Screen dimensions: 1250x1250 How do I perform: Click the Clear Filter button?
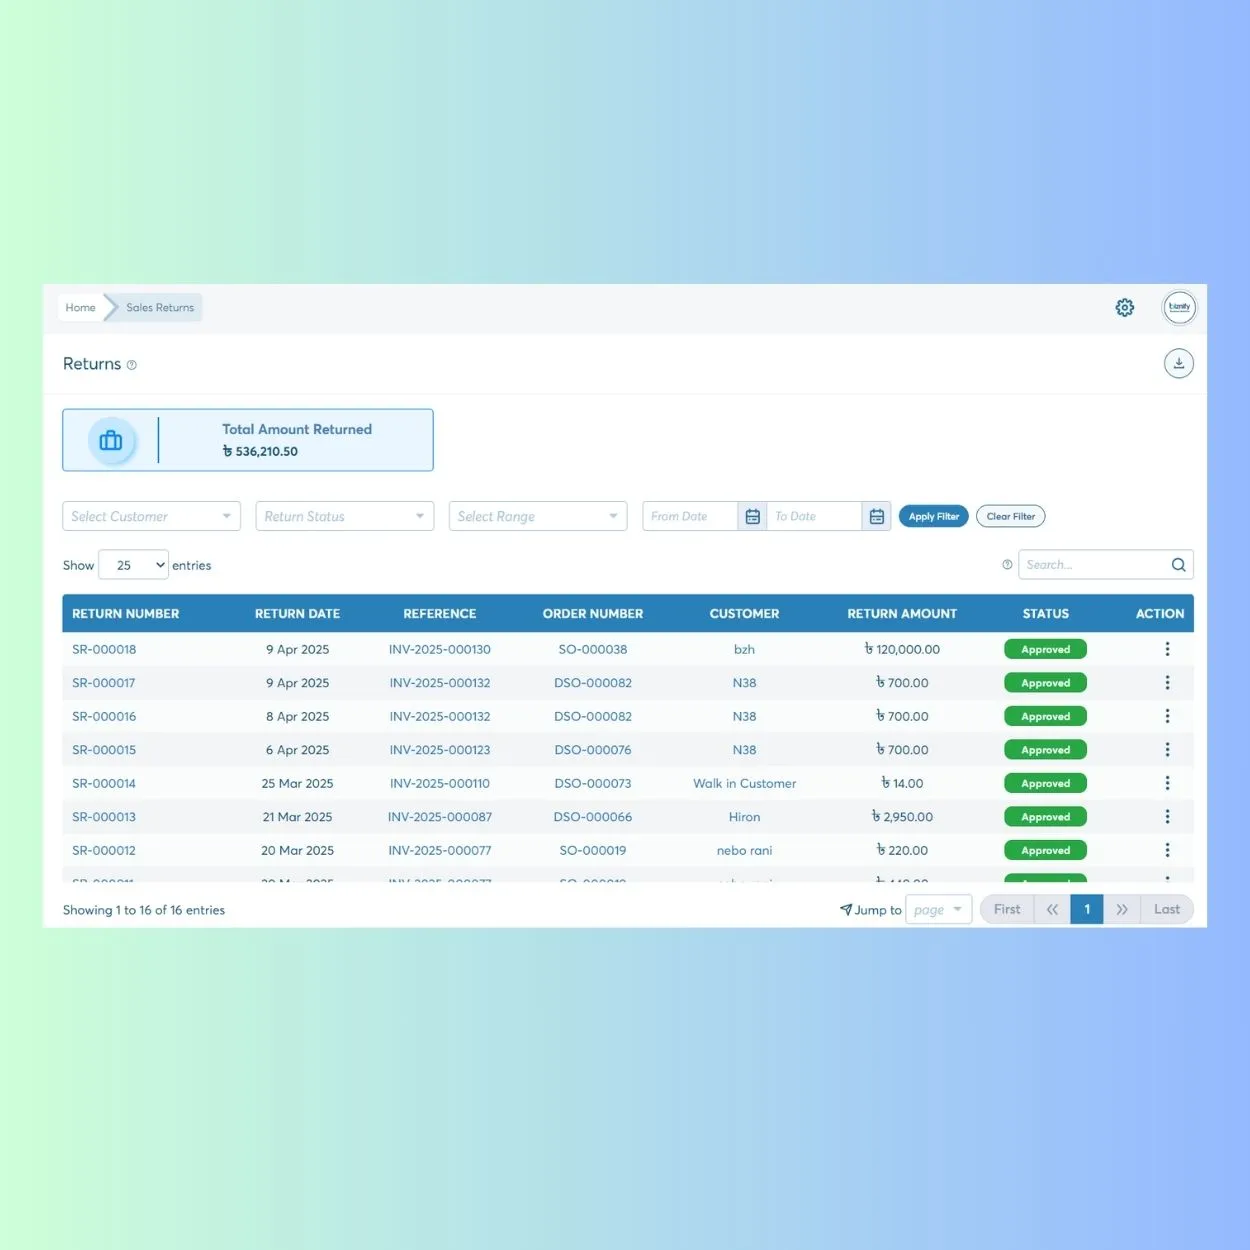tap(1010, 515)
